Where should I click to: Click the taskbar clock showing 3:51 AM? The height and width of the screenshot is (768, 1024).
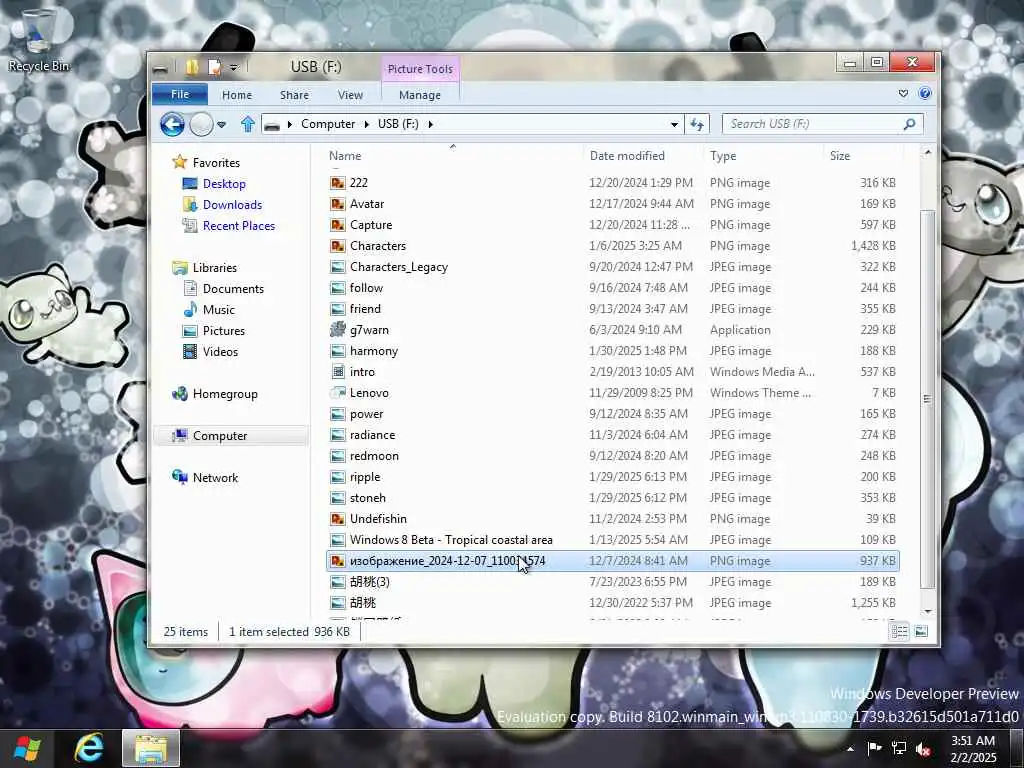coord(973,749)
